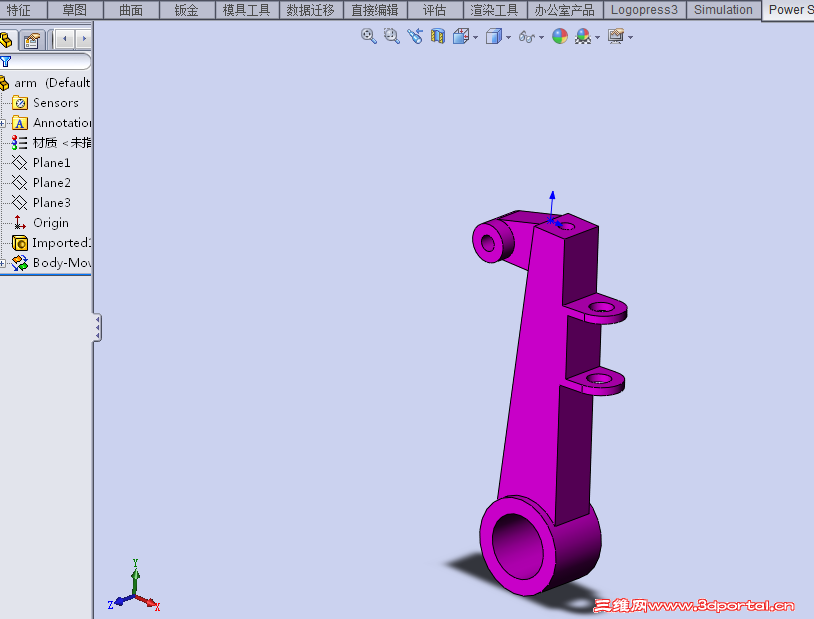Open the 数据迁移 tab

pyautogui.click(x=311, y=10)
